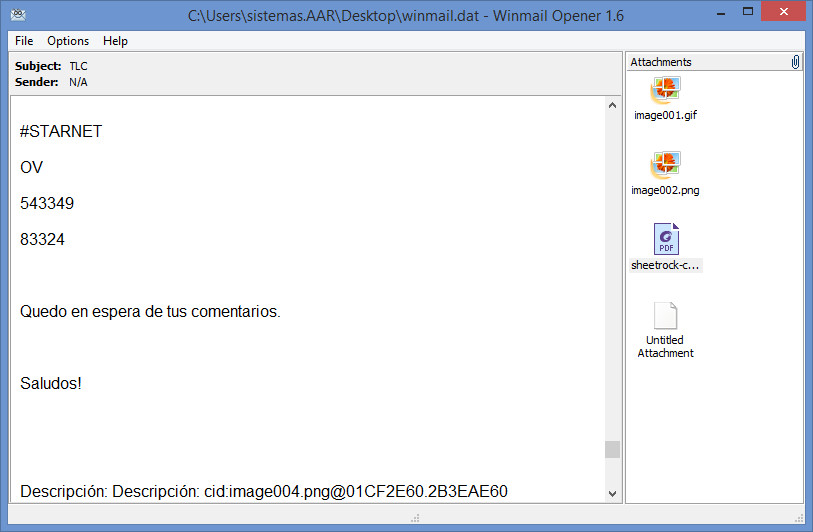Click the Attachments panel header label
The width and height of the screenshot is (813, 532).
[661, 62]
